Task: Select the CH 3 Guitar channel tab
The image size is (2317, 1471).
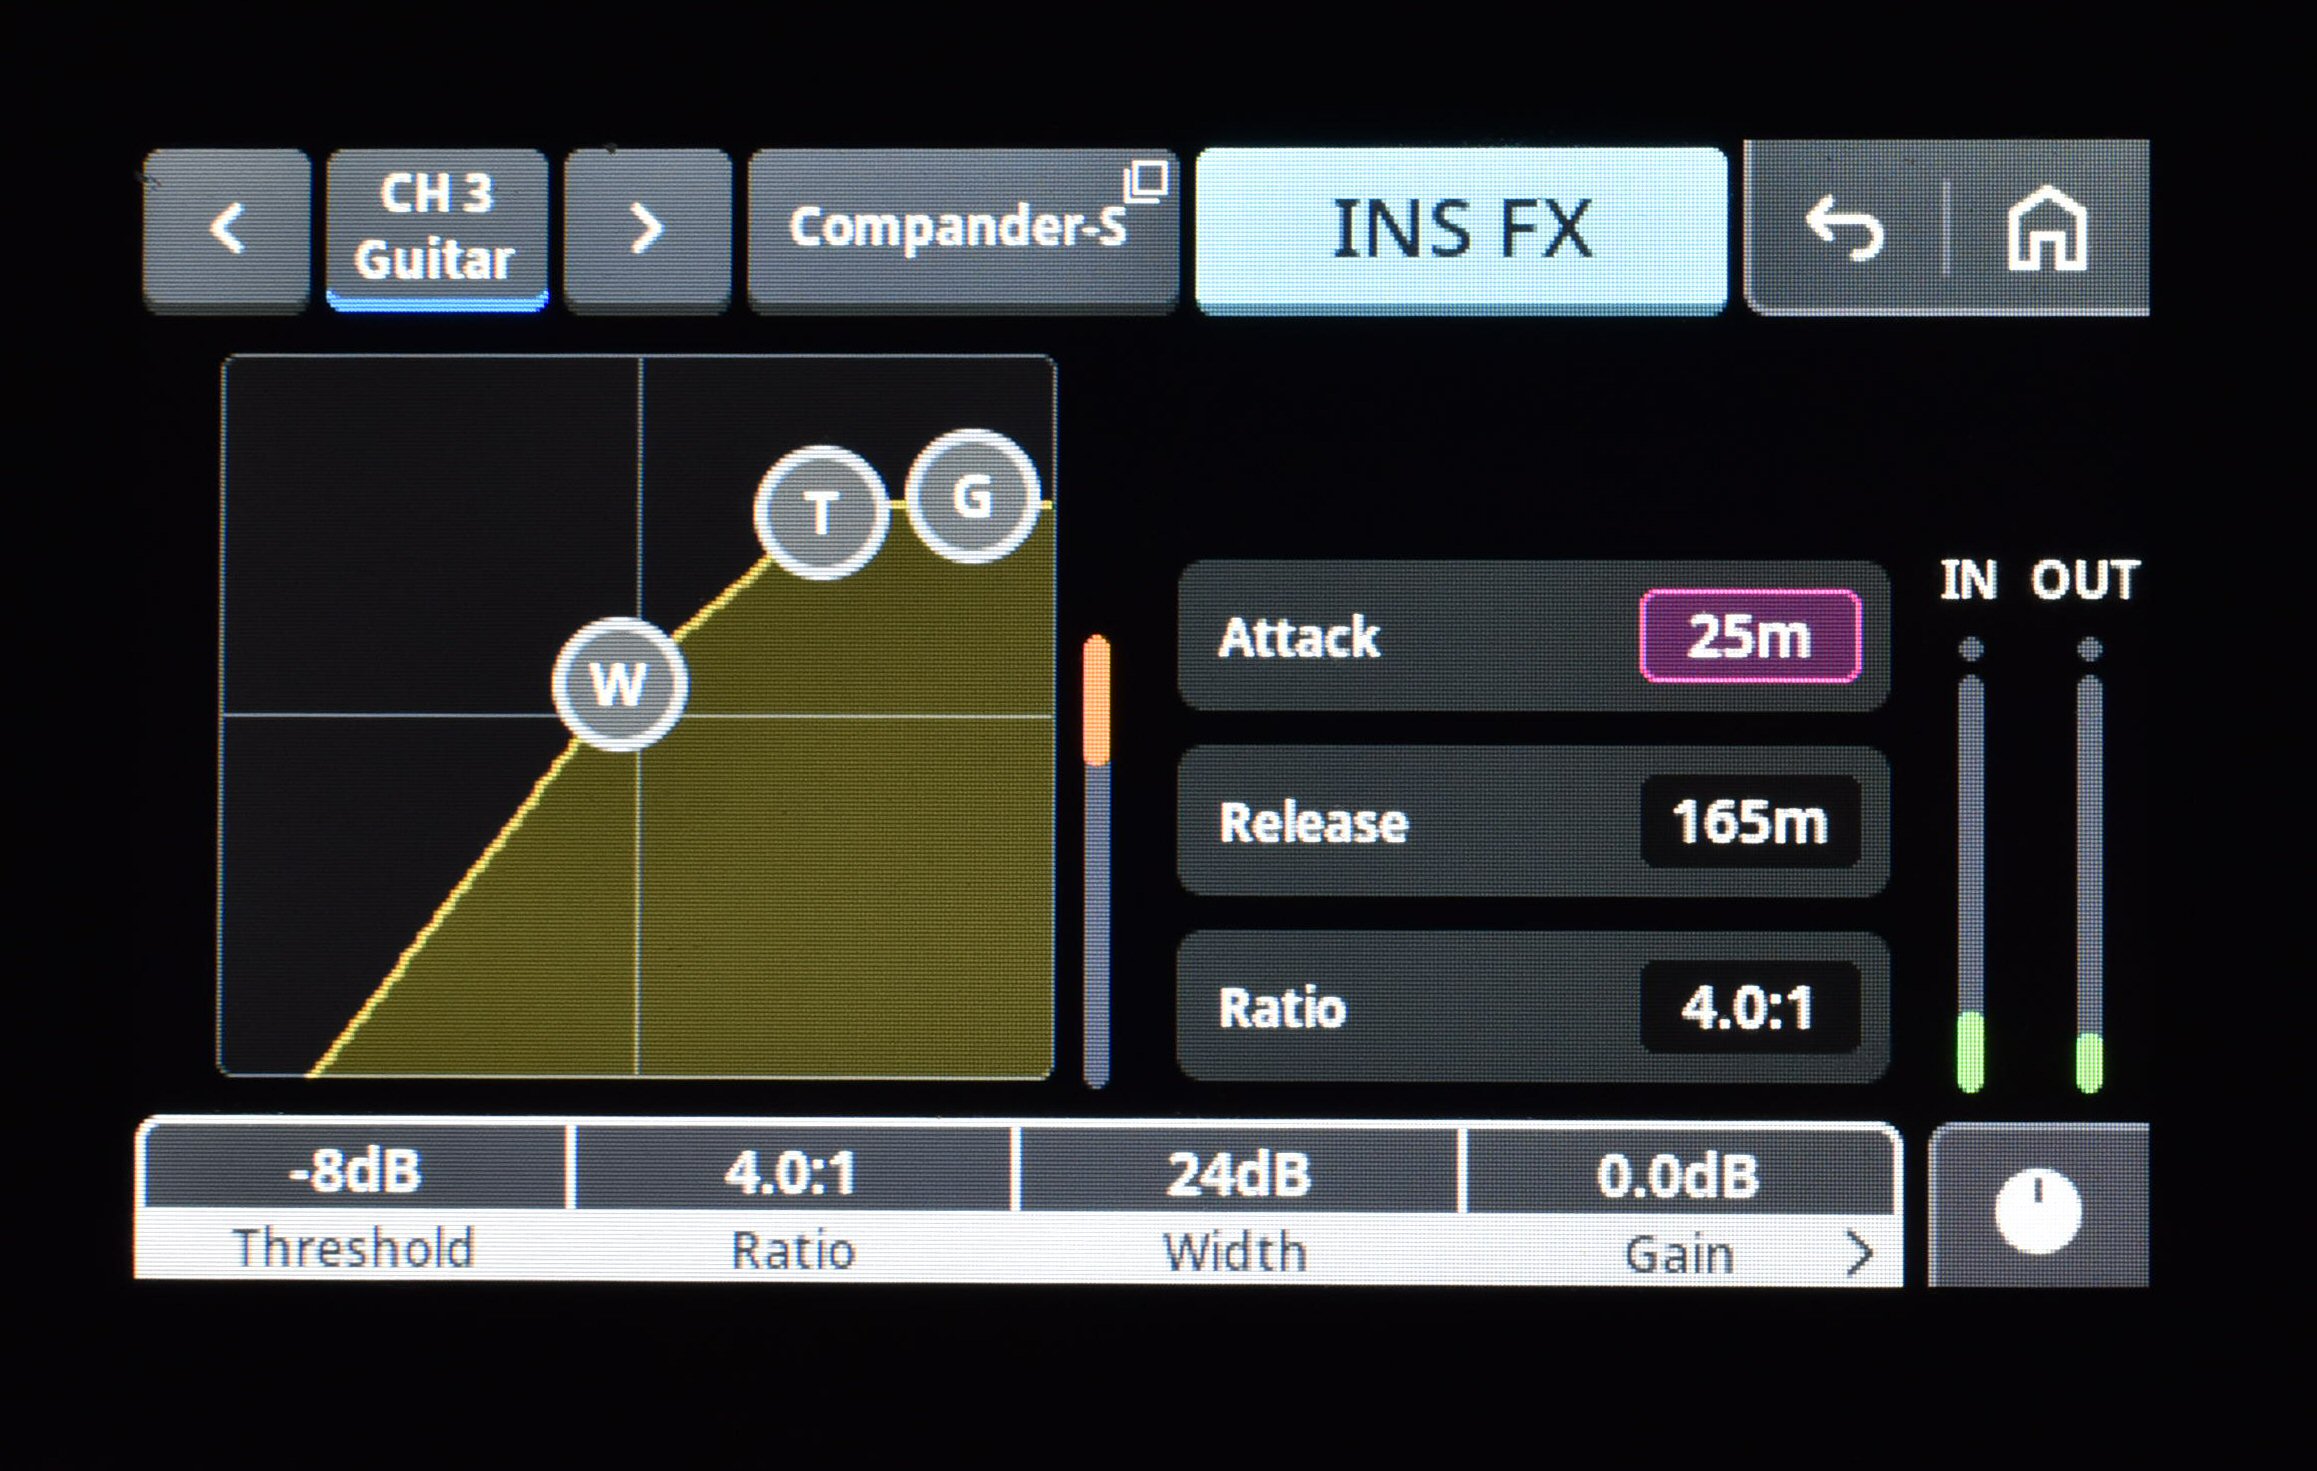Action: pos(437,228)
